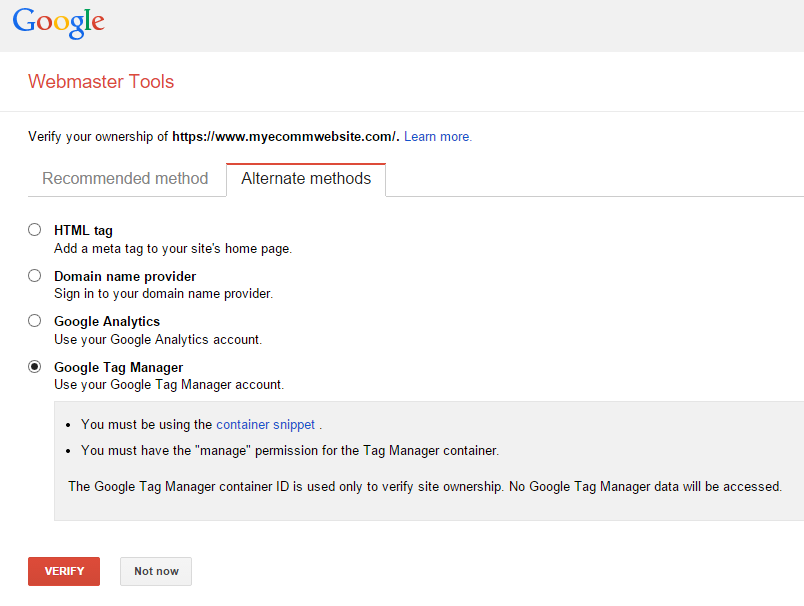The width and height of the screenshot is (804, 606).
Task: Follow the container snippet link
Action: point(265,425)
